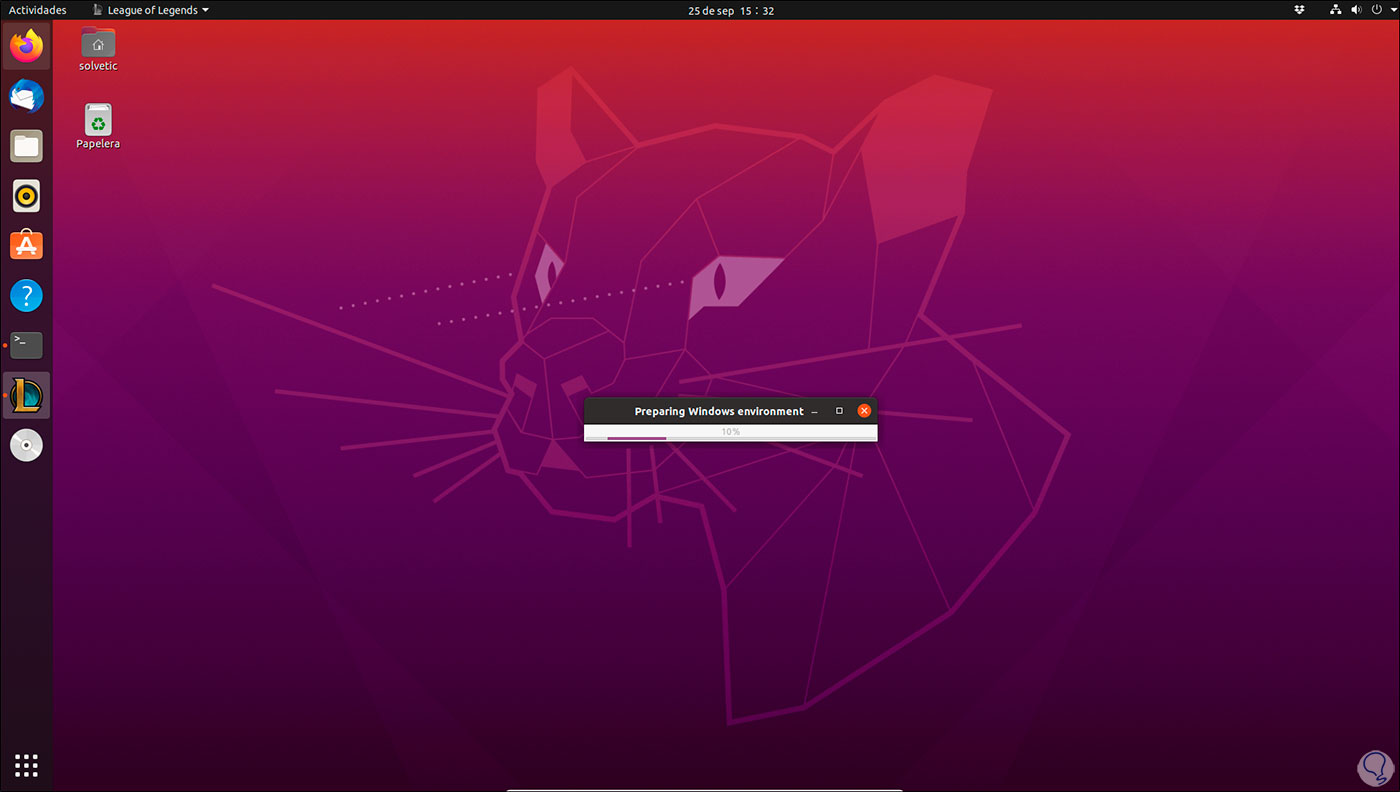The image size is (1400, 792).
Task: Open the clock calendar showing 25 de sep
Action: point(731,10)
